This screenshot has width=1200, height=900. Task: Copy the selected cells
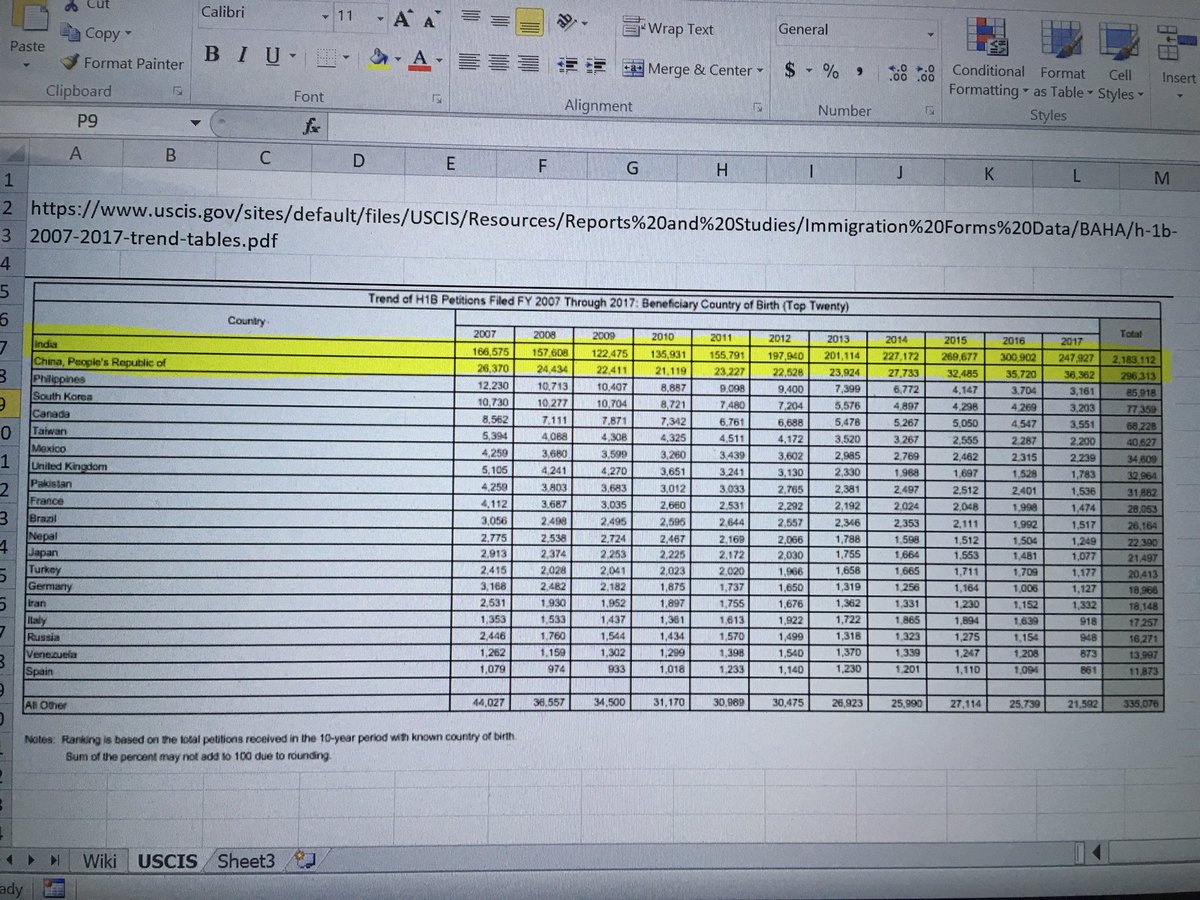pyautogui.click(x=90, y=33)
